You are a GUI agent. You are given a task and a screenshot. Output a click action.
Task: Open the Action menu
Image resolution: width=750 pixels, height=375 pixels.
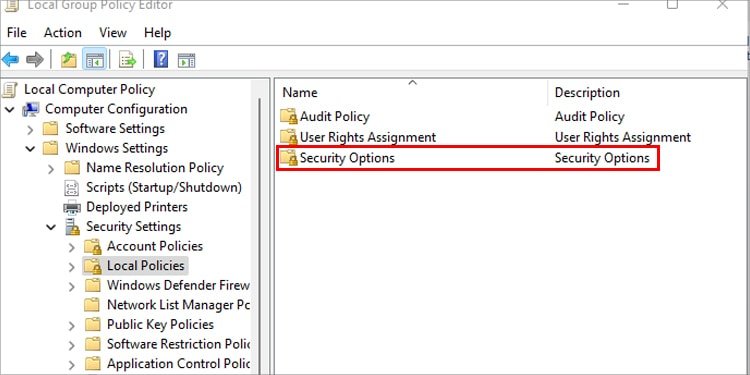pyautogui.click(x=63, y=33)
